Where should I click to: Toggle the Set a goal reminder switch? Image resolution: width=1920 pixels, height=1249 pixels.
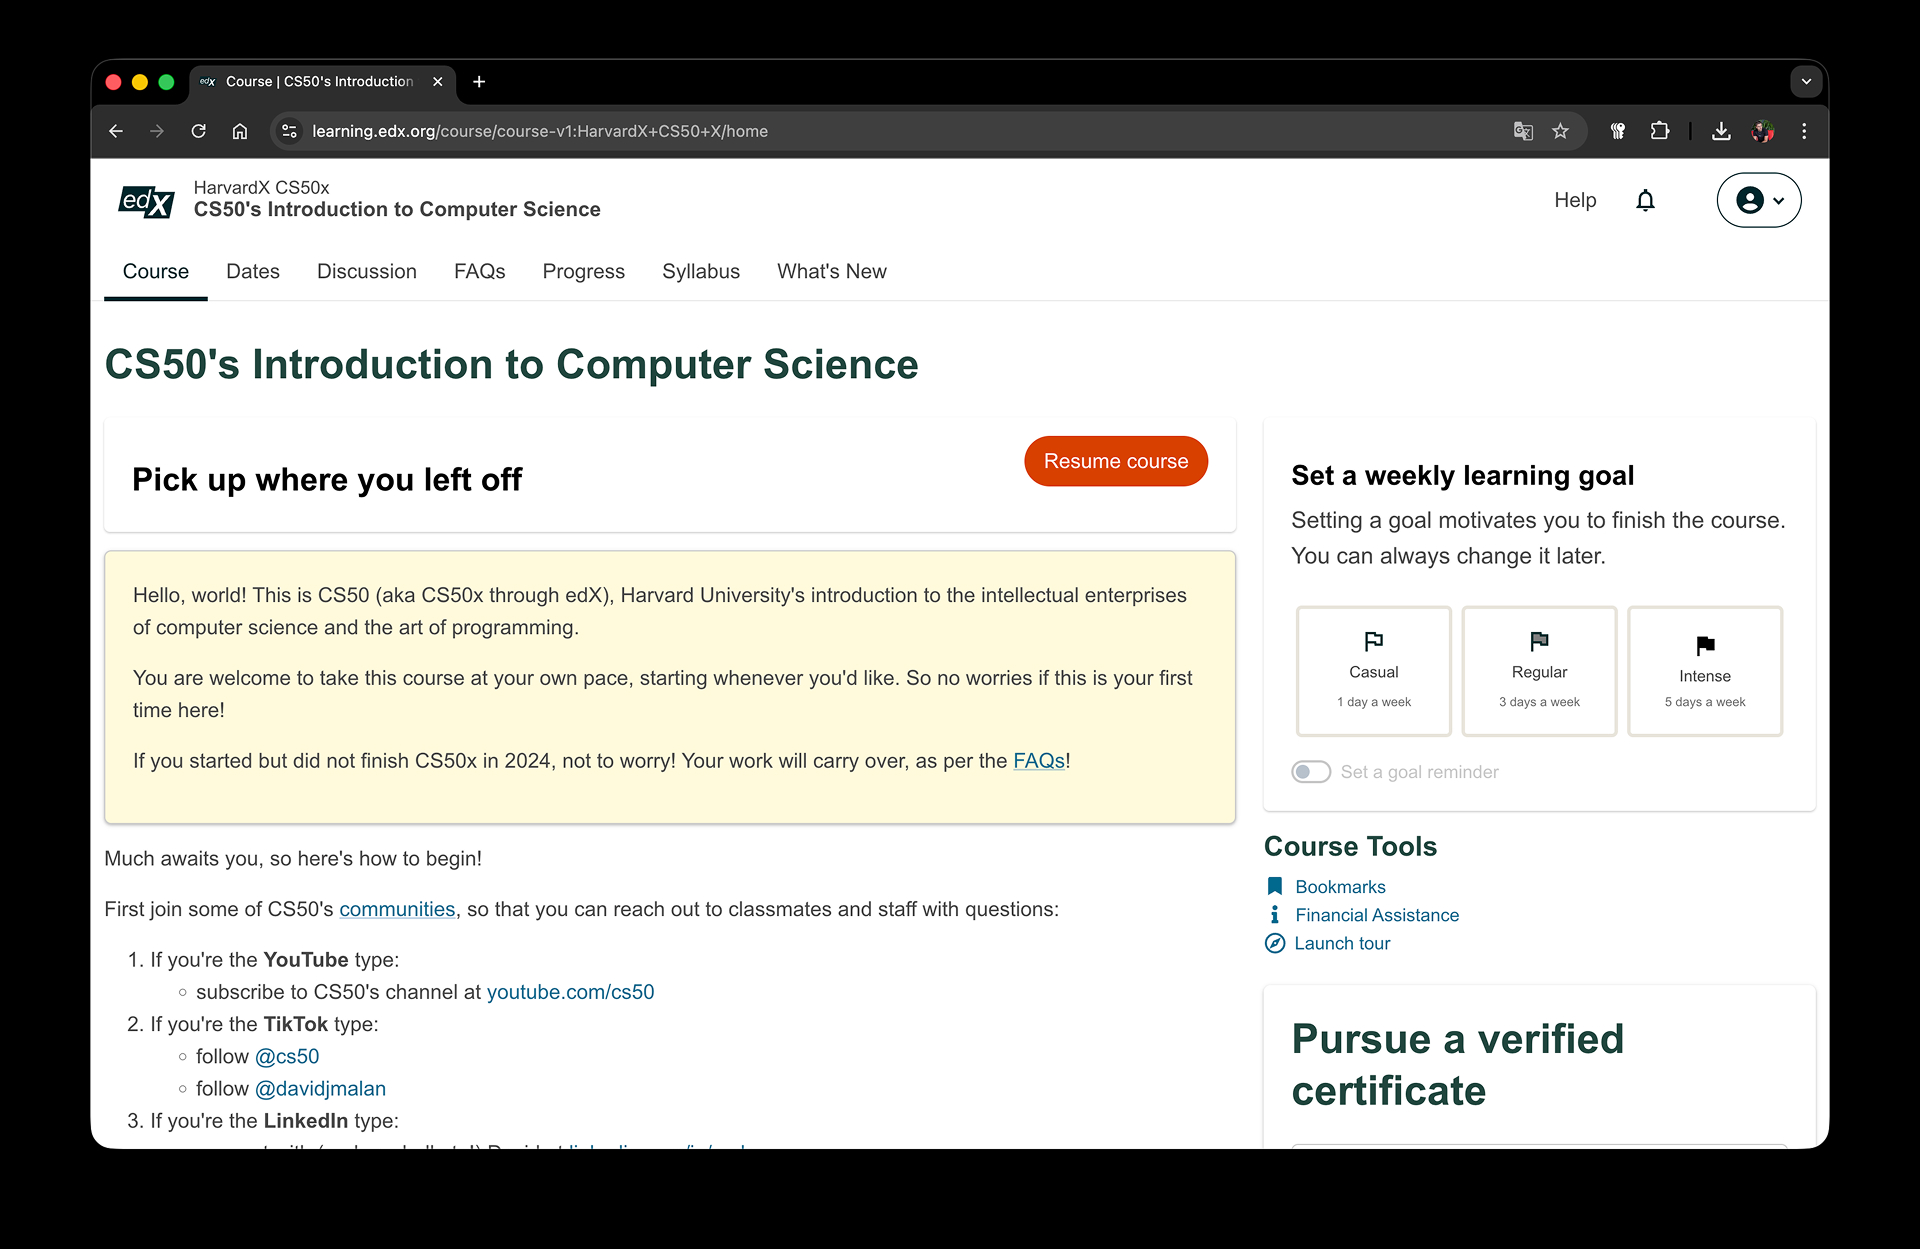tap(1311, 772)
